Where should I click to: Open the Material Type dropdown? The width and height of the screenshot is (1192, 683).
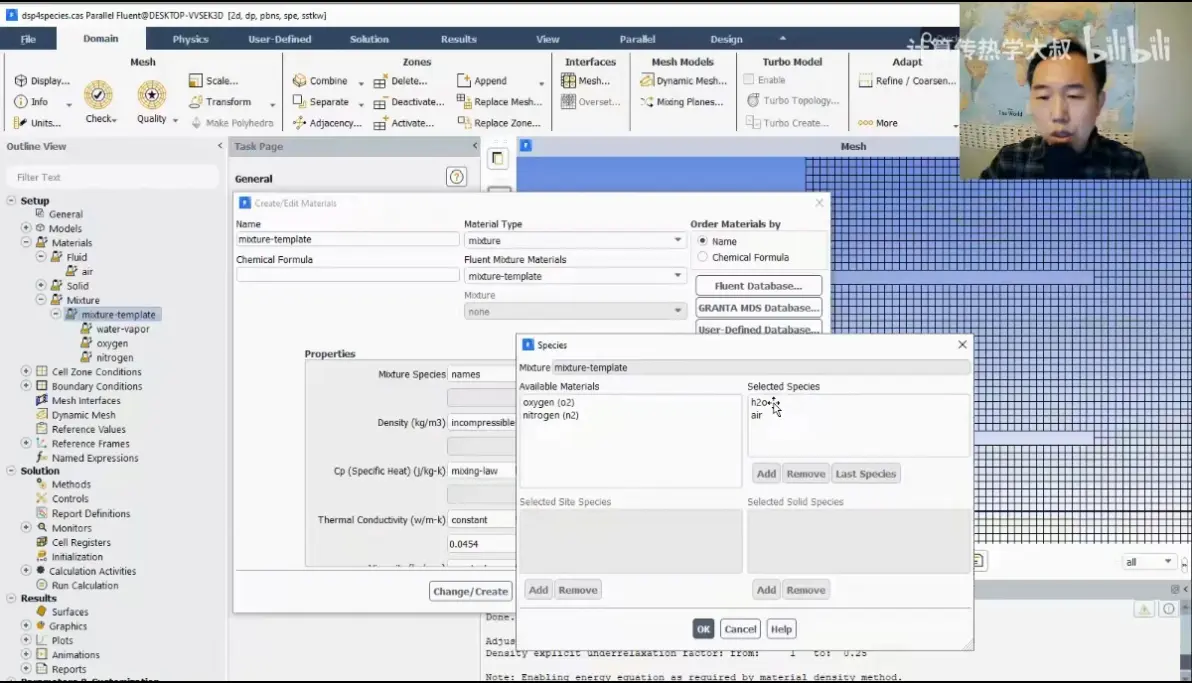574,240
